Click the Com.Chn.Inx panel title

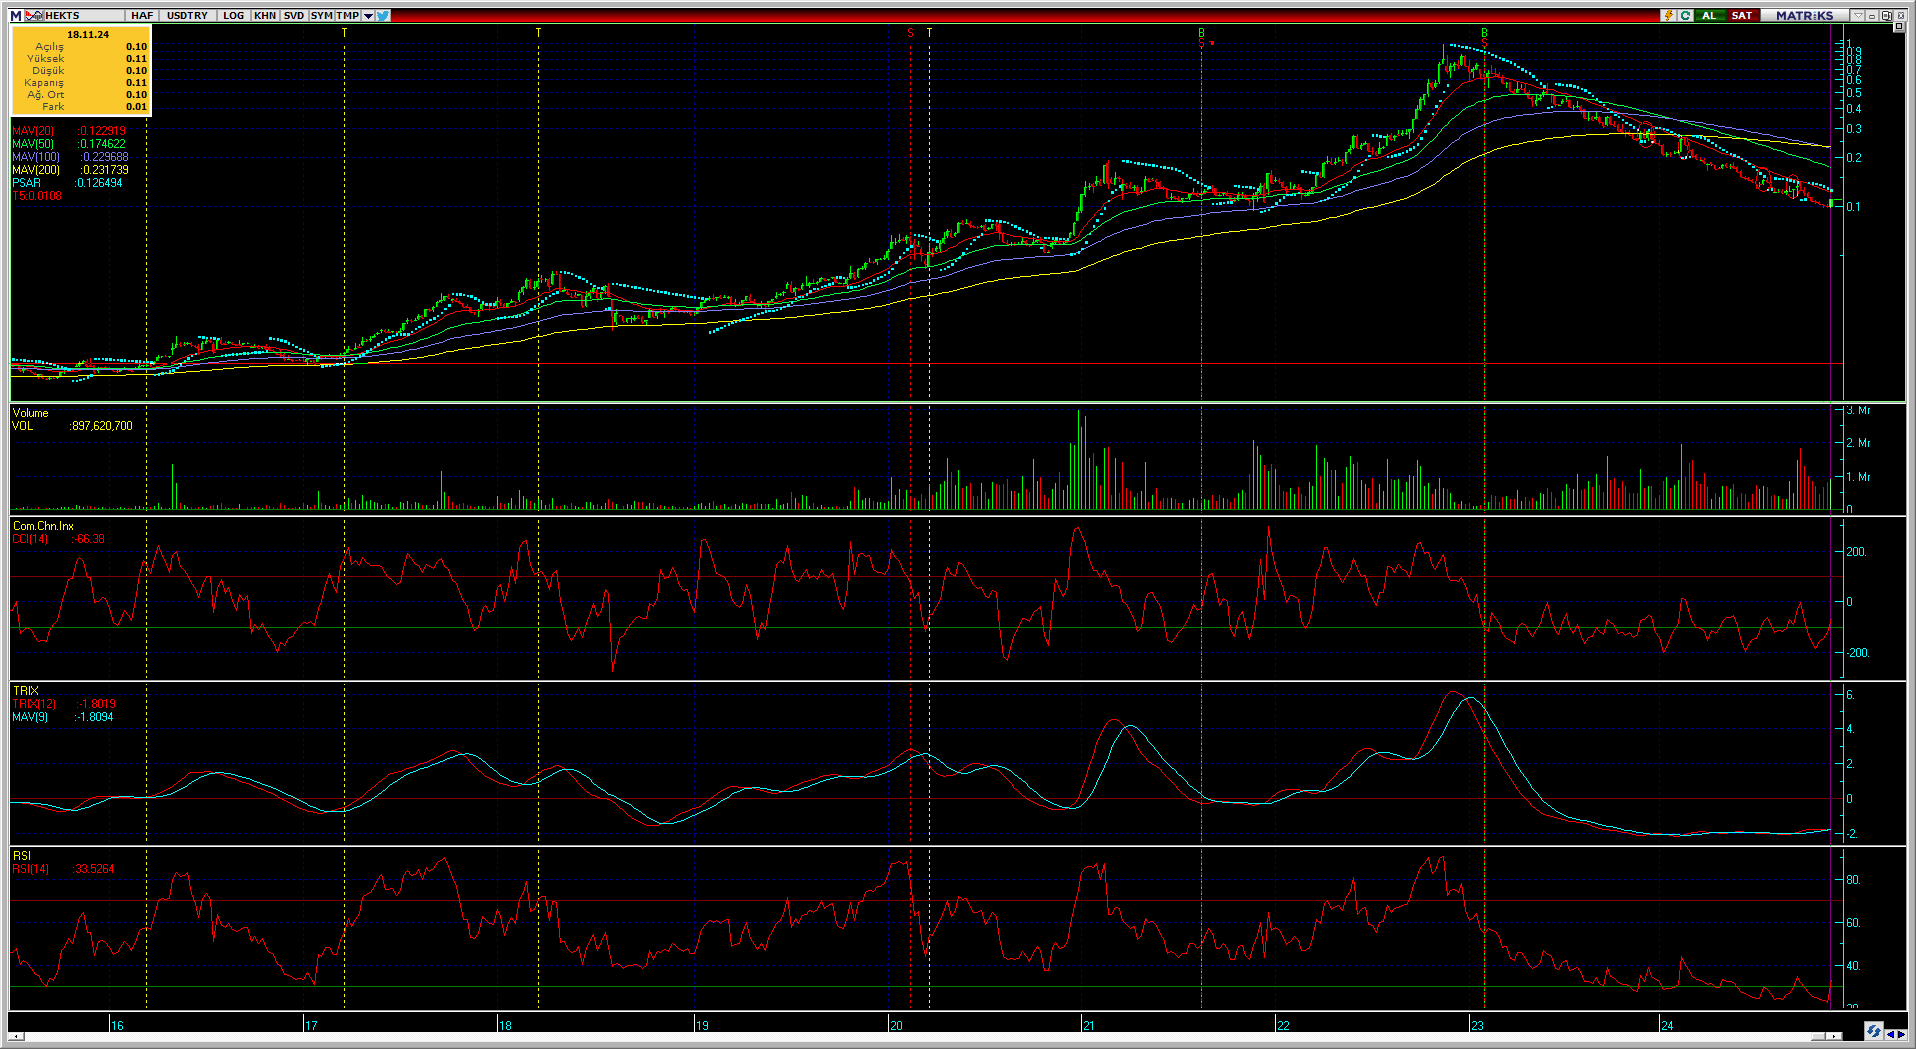point(43,526)
